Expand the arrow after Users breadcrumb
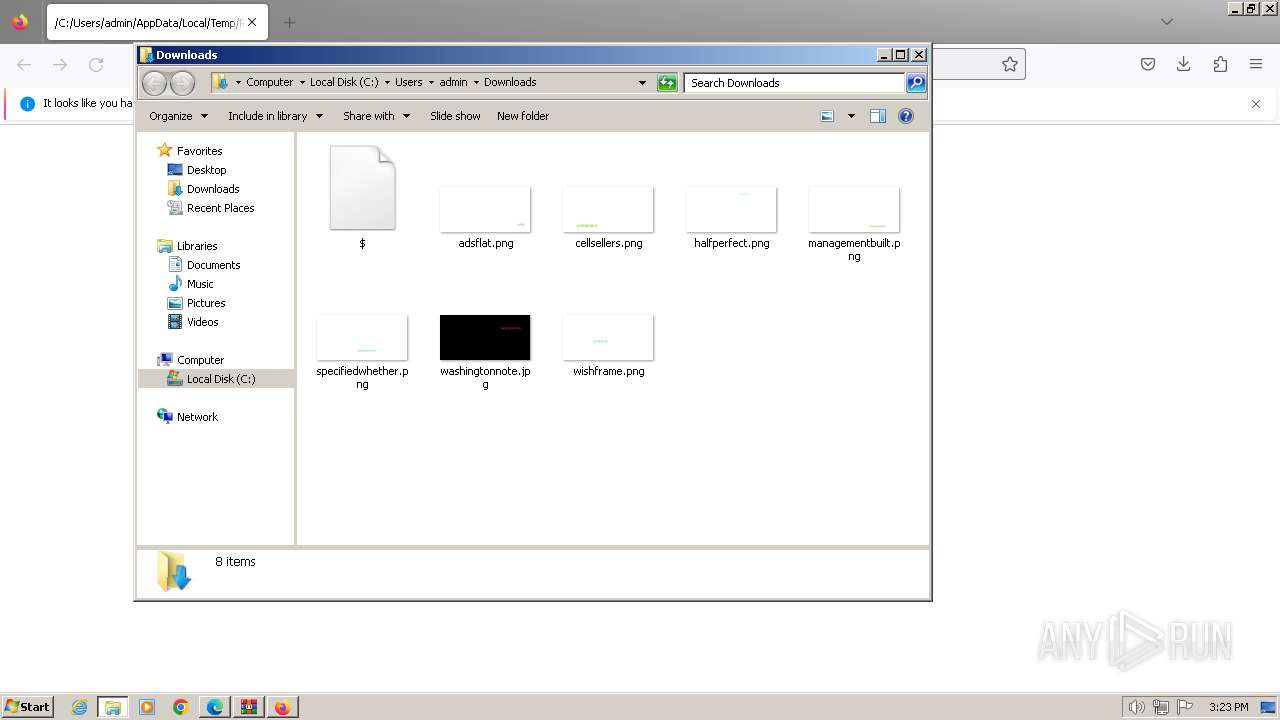The width and height of the screenshot is (1280, 720). pos(431,82)
